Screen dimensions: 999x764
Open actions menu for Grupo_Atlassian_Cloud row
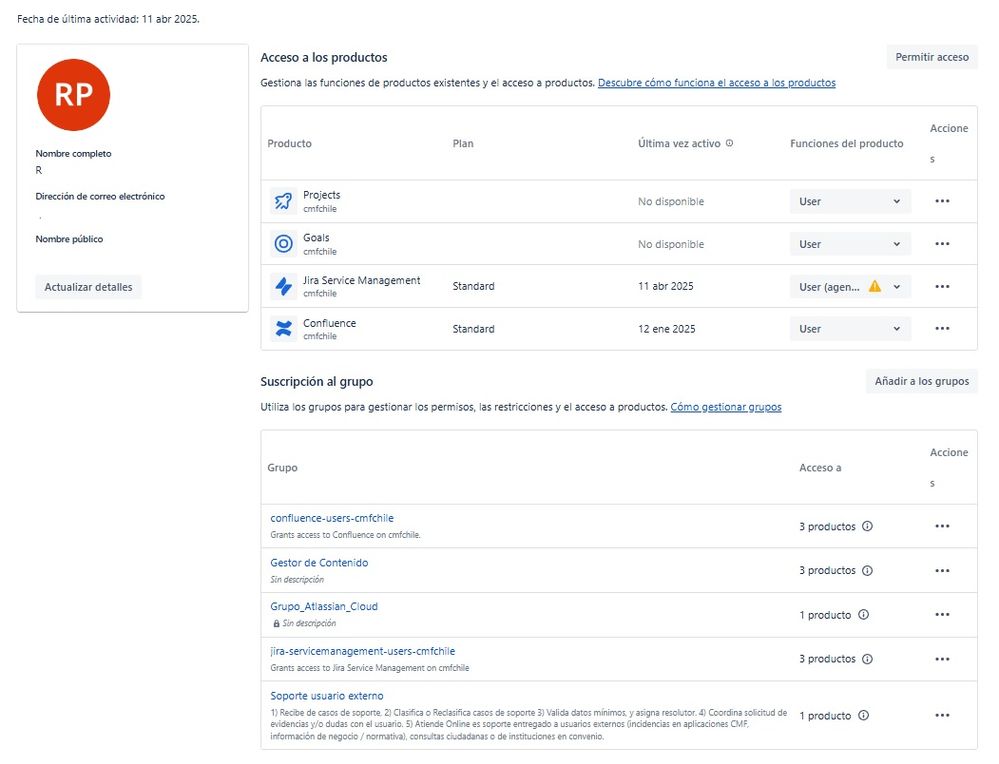(x=942, y=615)
